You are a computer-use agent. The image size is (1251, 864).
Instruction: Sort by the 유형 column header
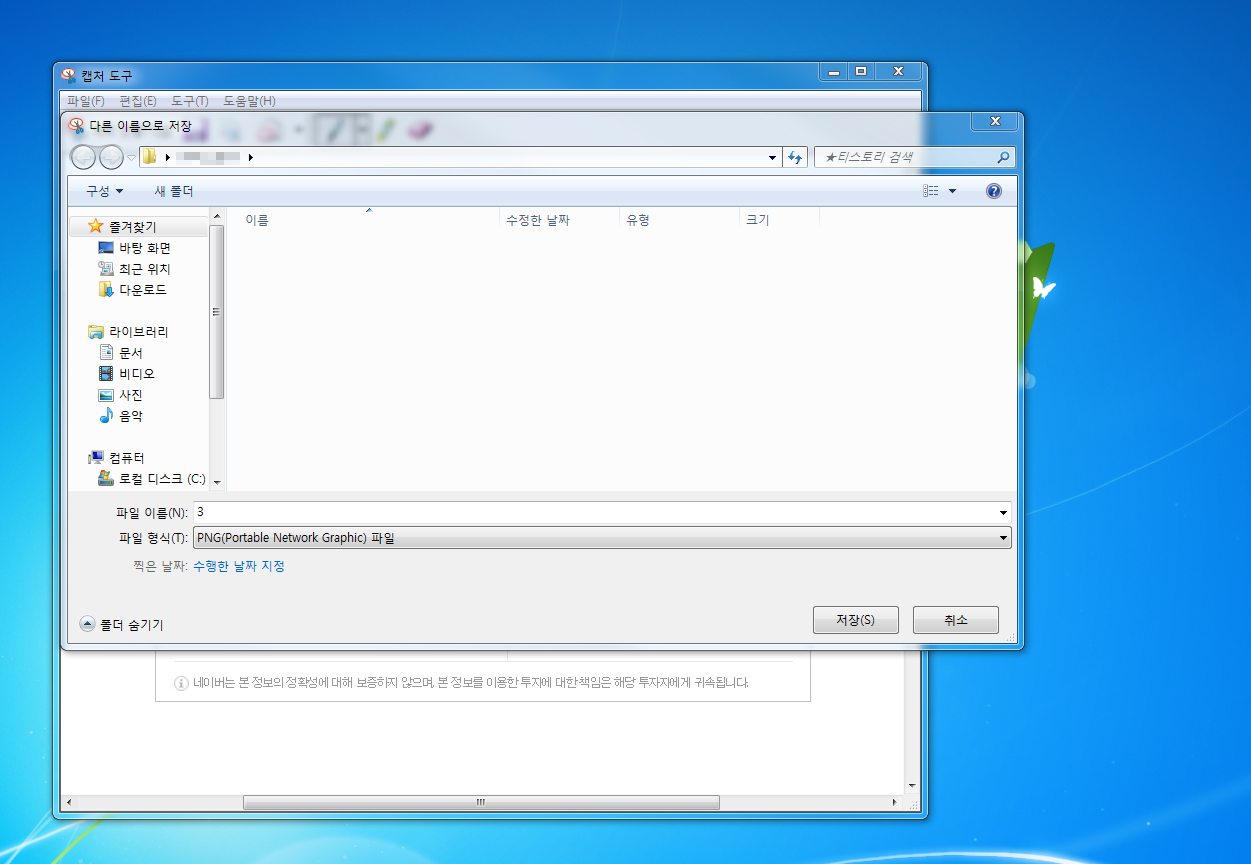tap(679, 220)
